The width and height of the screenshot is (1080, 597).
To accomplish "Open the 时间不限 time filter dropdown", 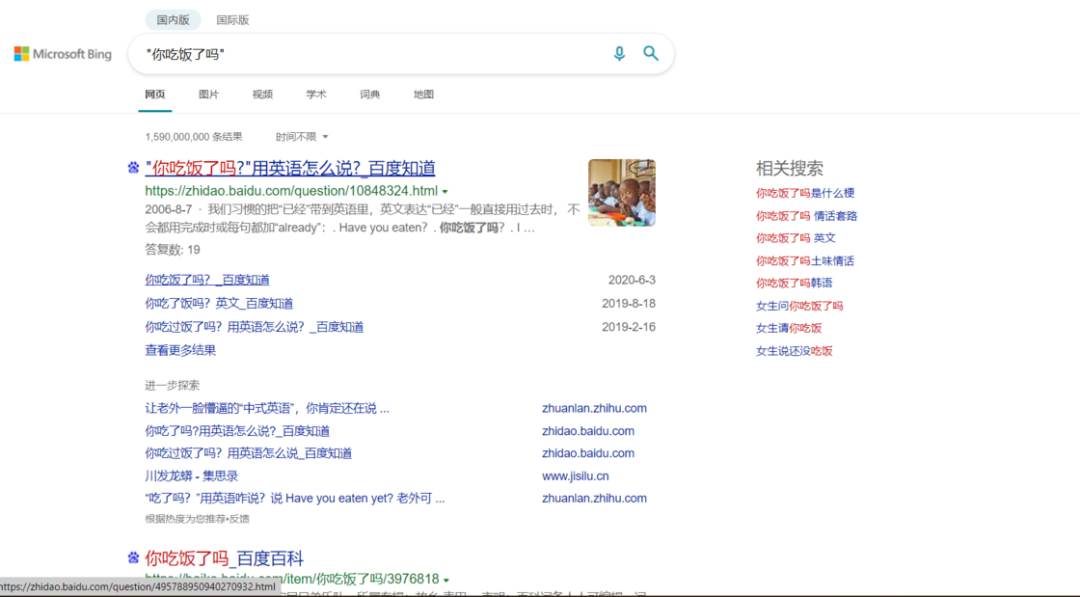I will point(302,137).
